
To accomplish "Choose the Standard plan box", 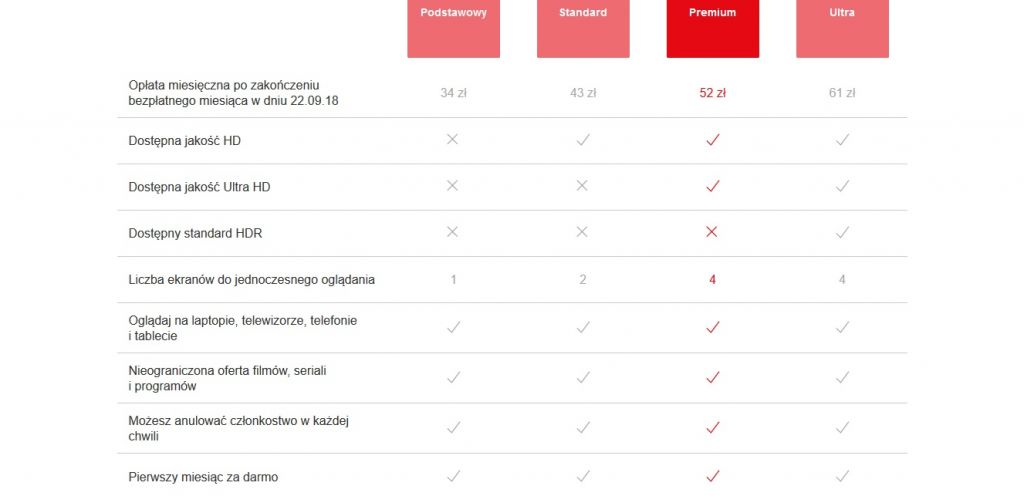I will 583,27.
